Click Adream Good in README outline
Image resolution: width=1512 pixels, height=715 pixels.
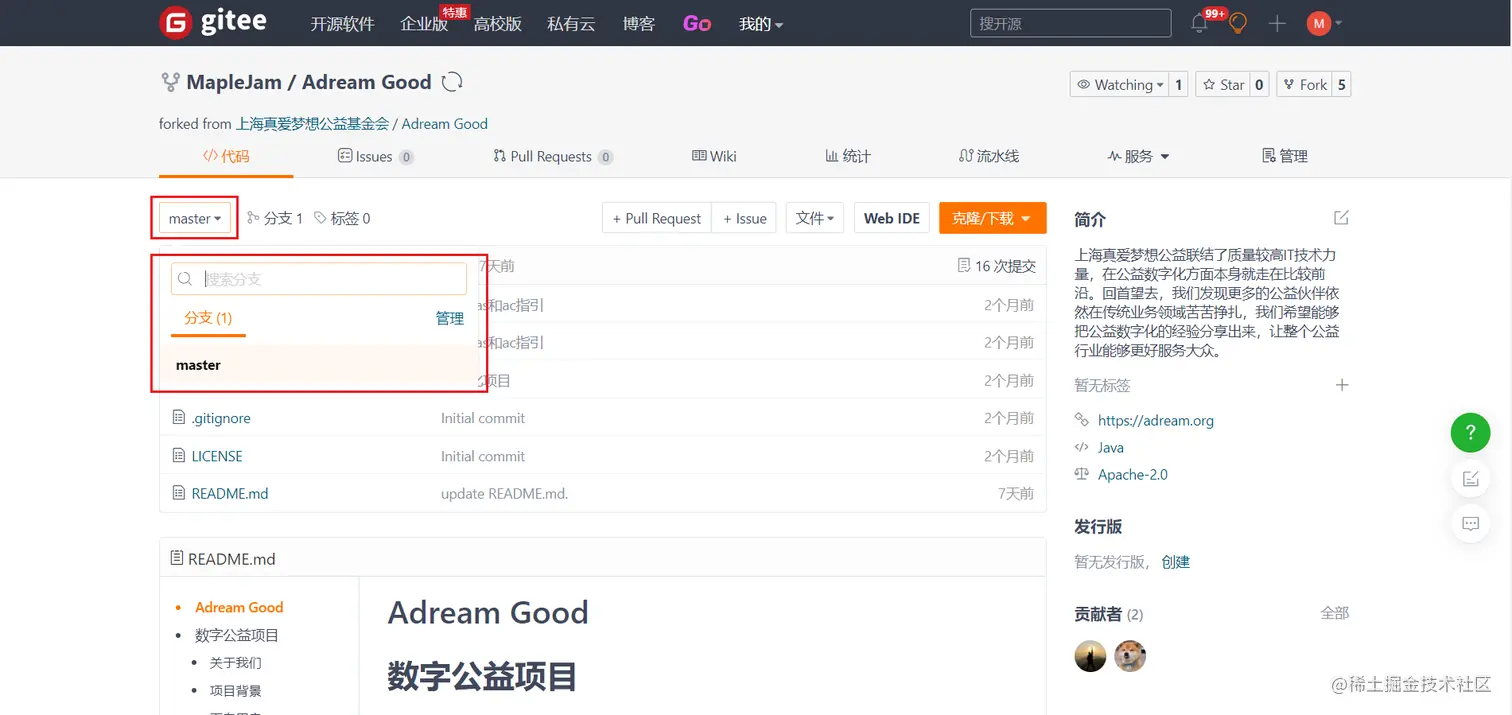point(239,607)
